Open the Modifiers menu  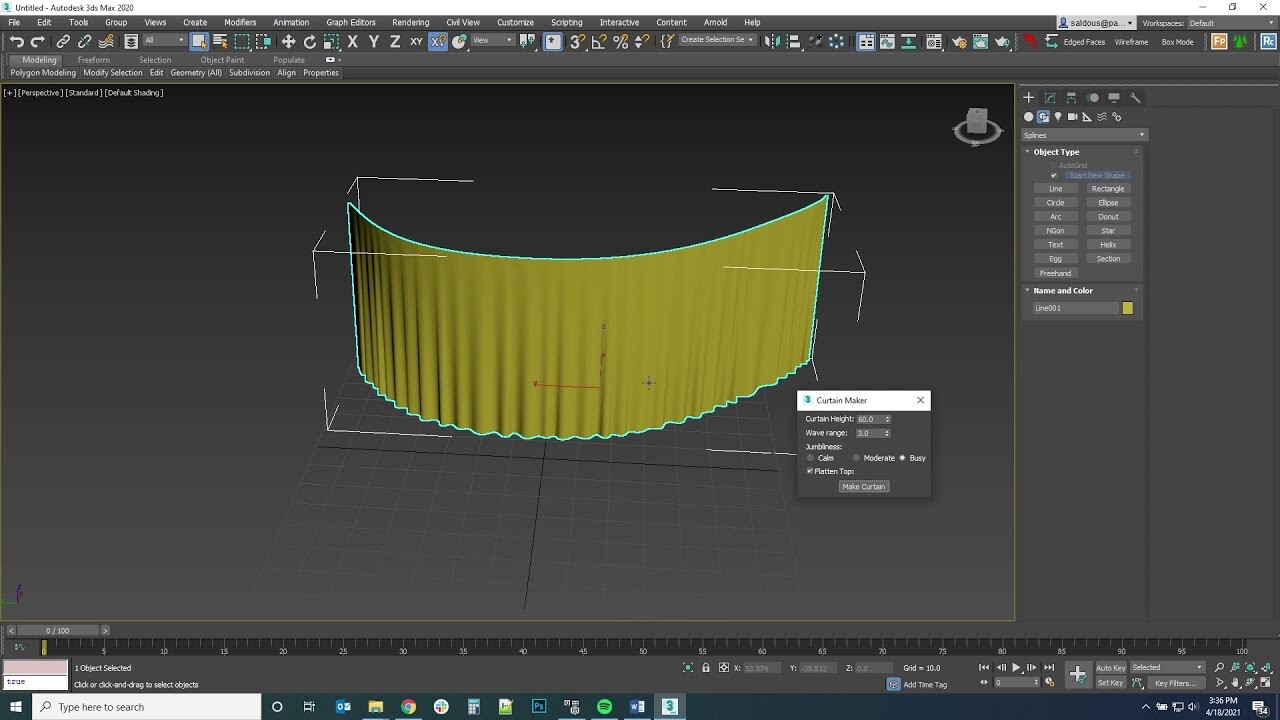pos(240,22)
